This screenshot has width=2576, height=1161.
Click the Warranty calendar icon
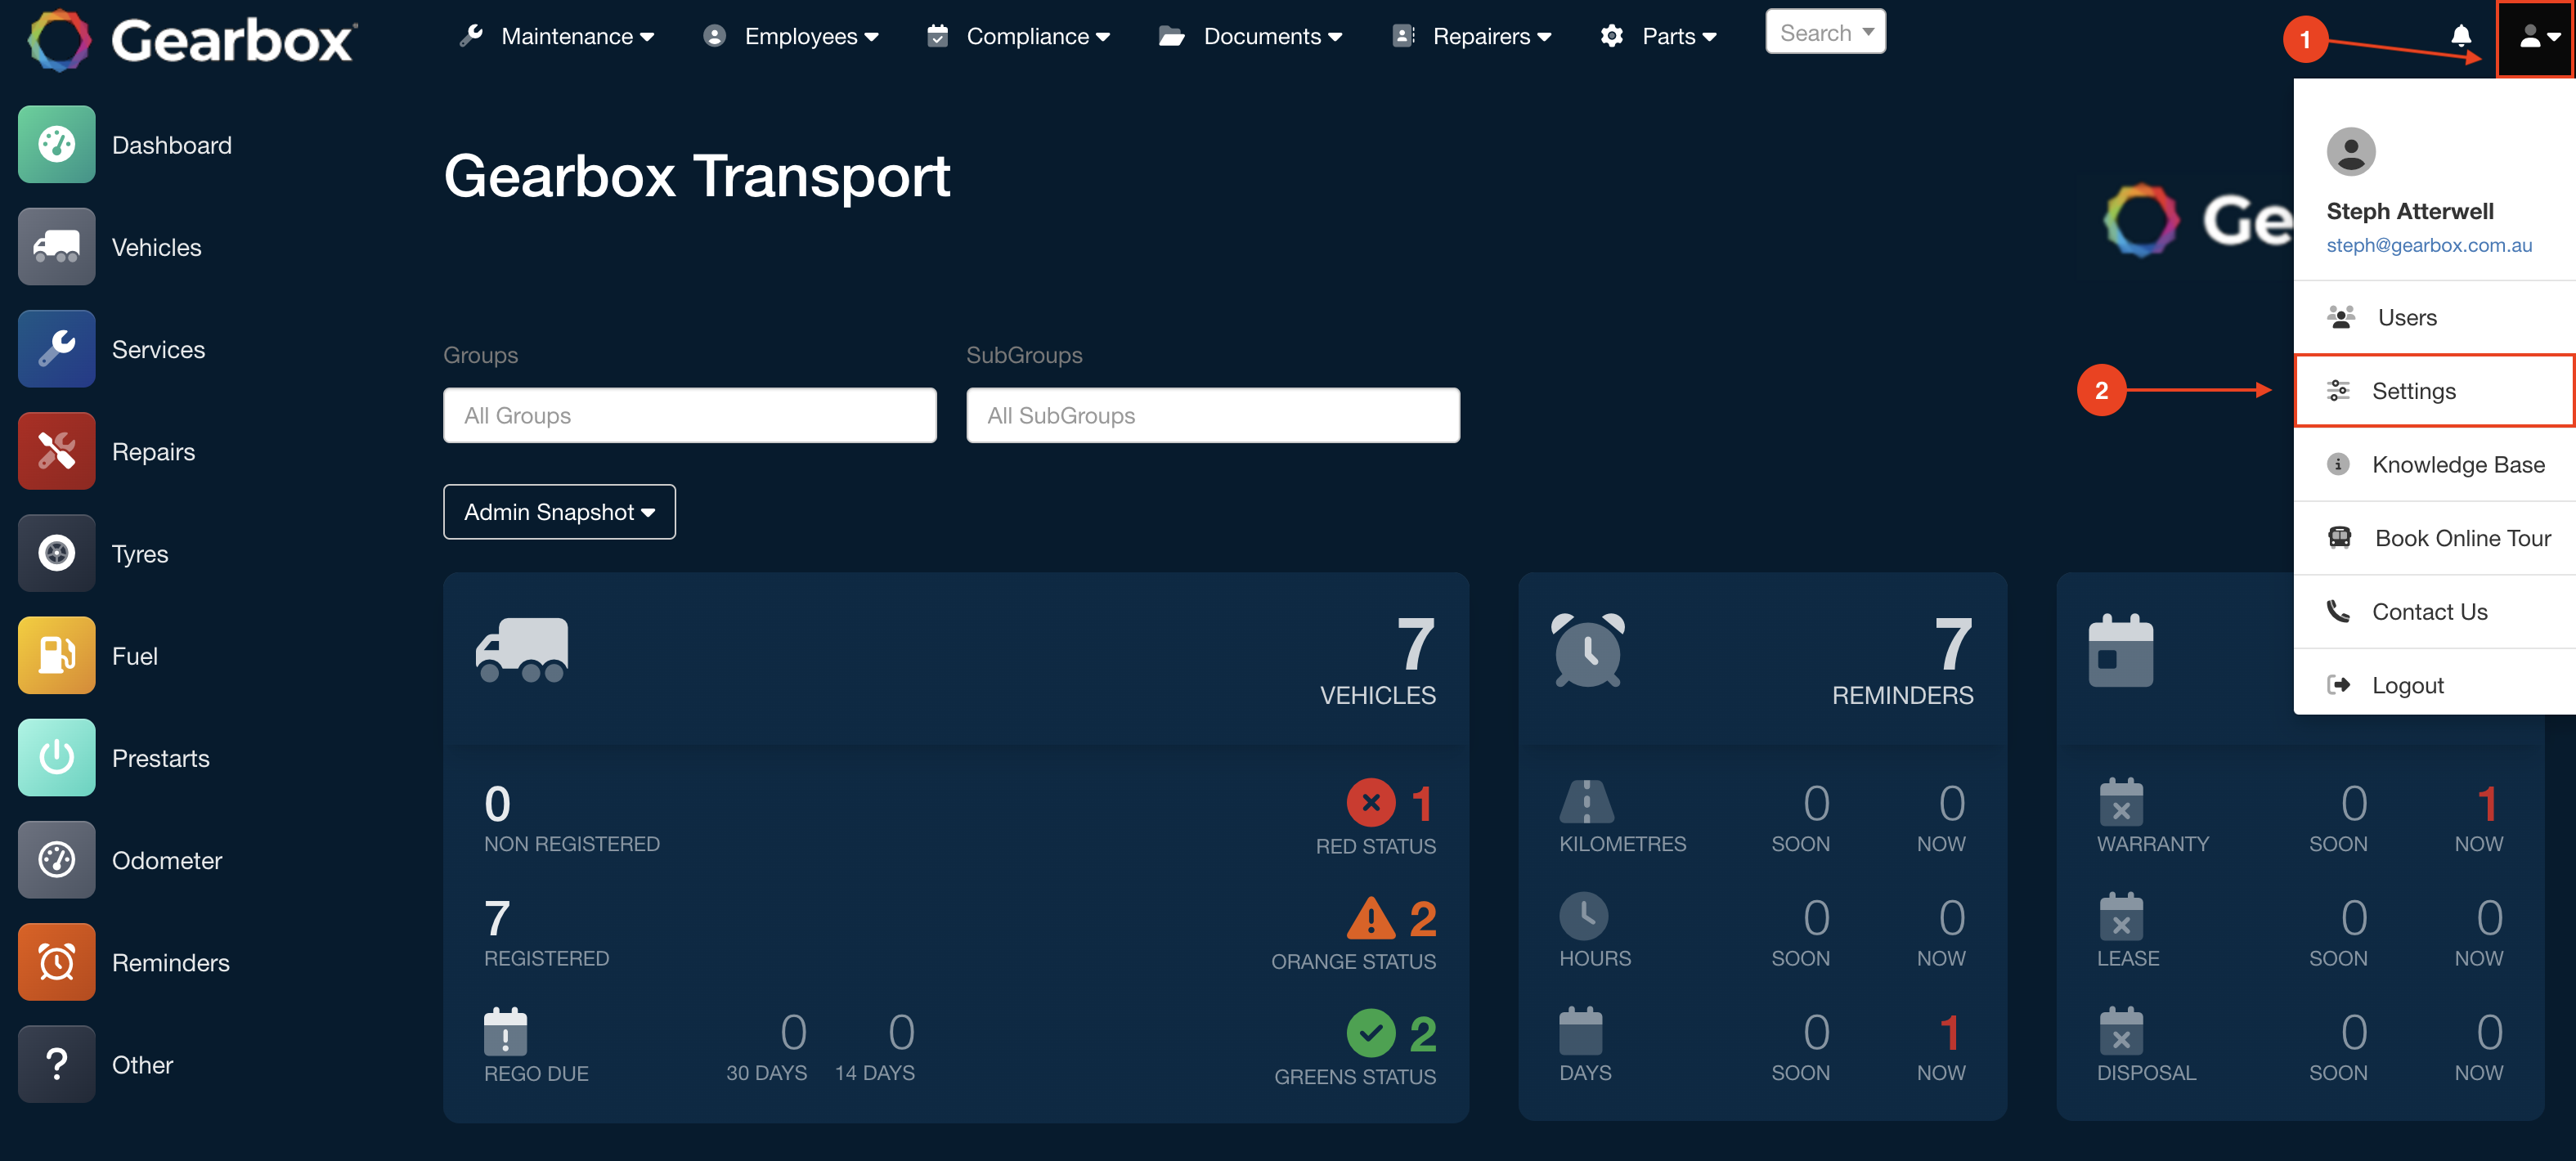(x=2121, y=802)
